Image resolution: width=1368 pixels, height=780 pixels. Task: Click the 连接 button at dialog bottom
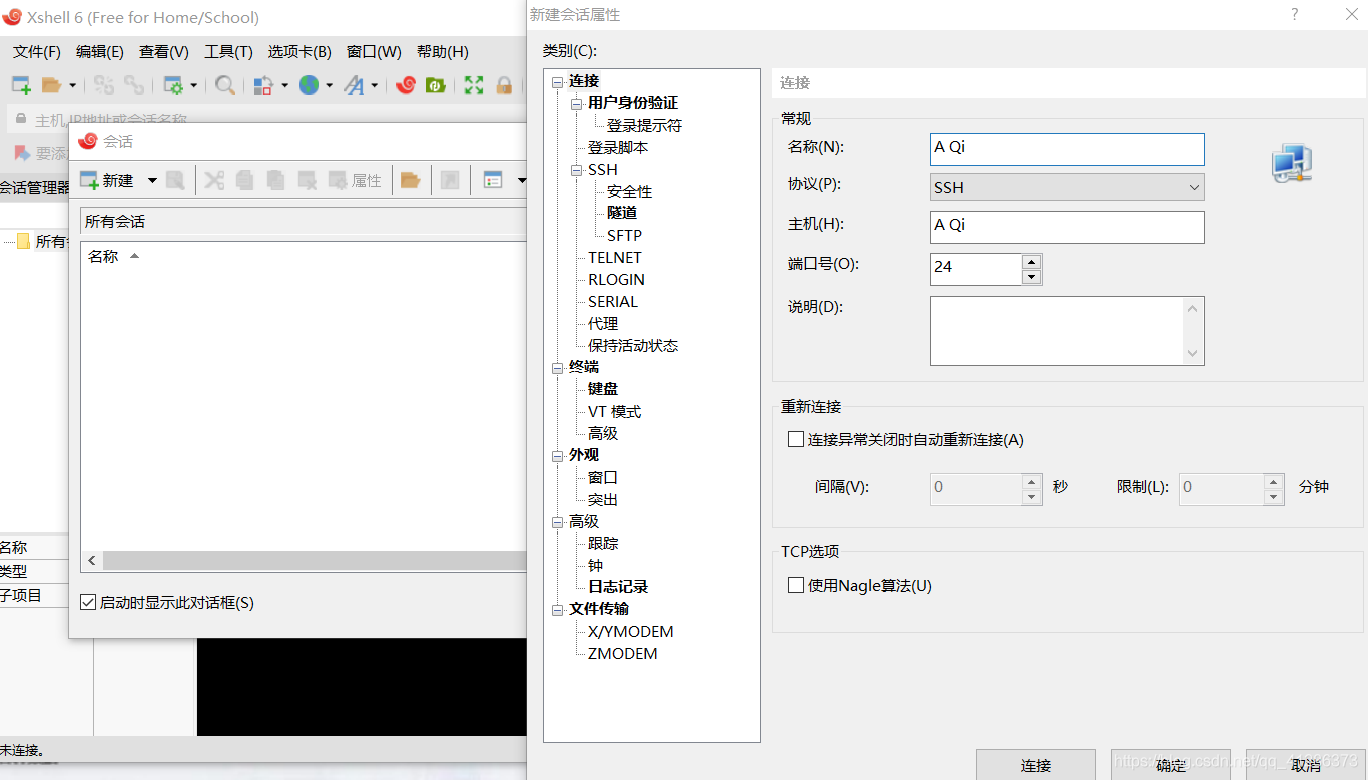1036,765
